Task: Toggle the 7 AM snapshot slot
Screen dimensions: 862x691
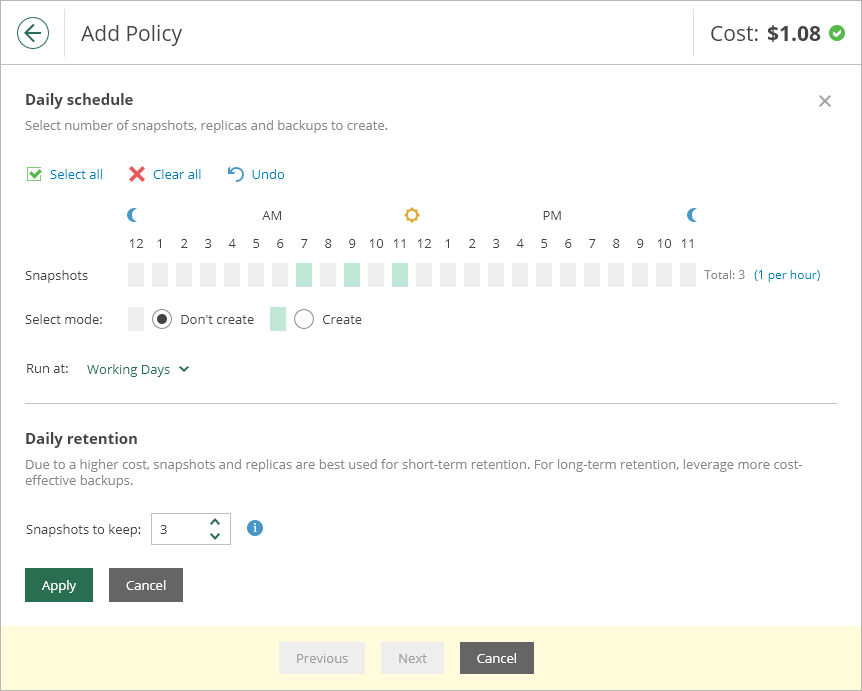Action: pyautogui.click(x=304, y=275)
